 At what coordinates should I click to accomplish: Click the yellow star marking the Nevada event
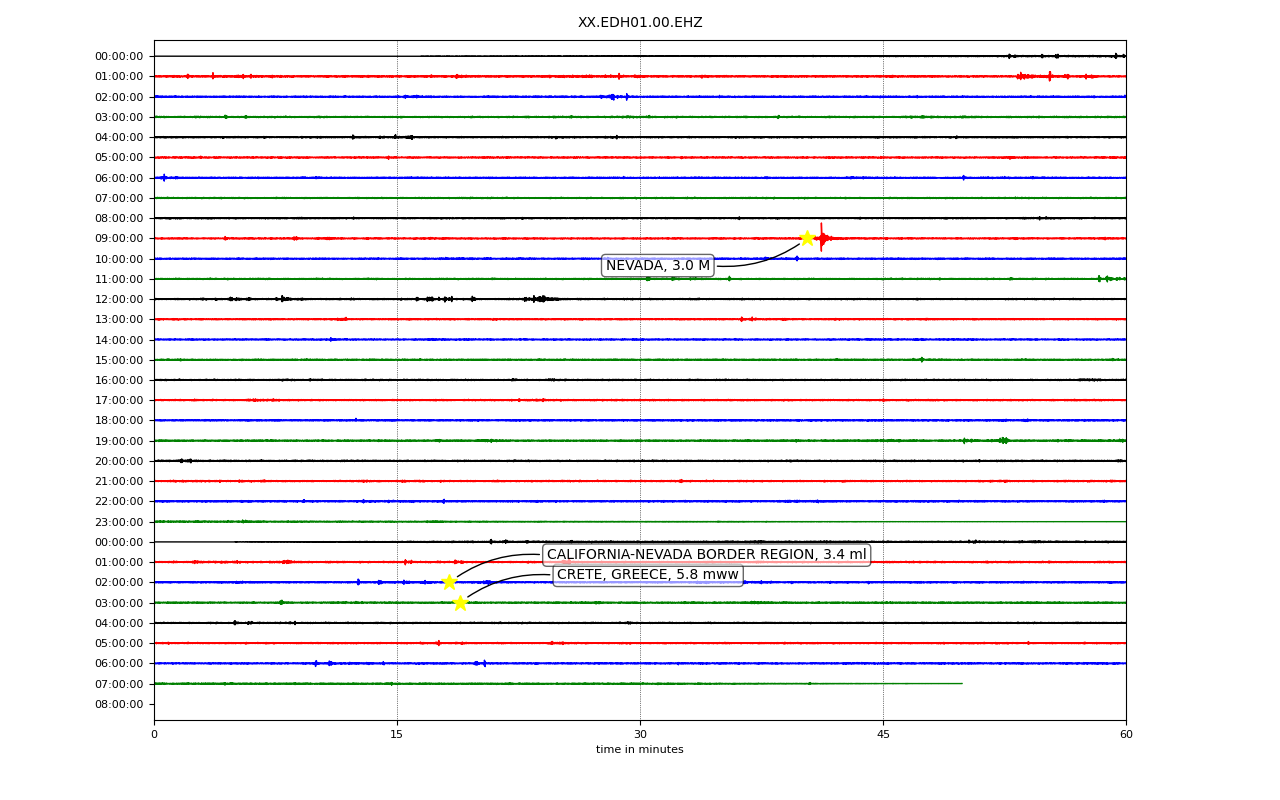tap(807, 238)
